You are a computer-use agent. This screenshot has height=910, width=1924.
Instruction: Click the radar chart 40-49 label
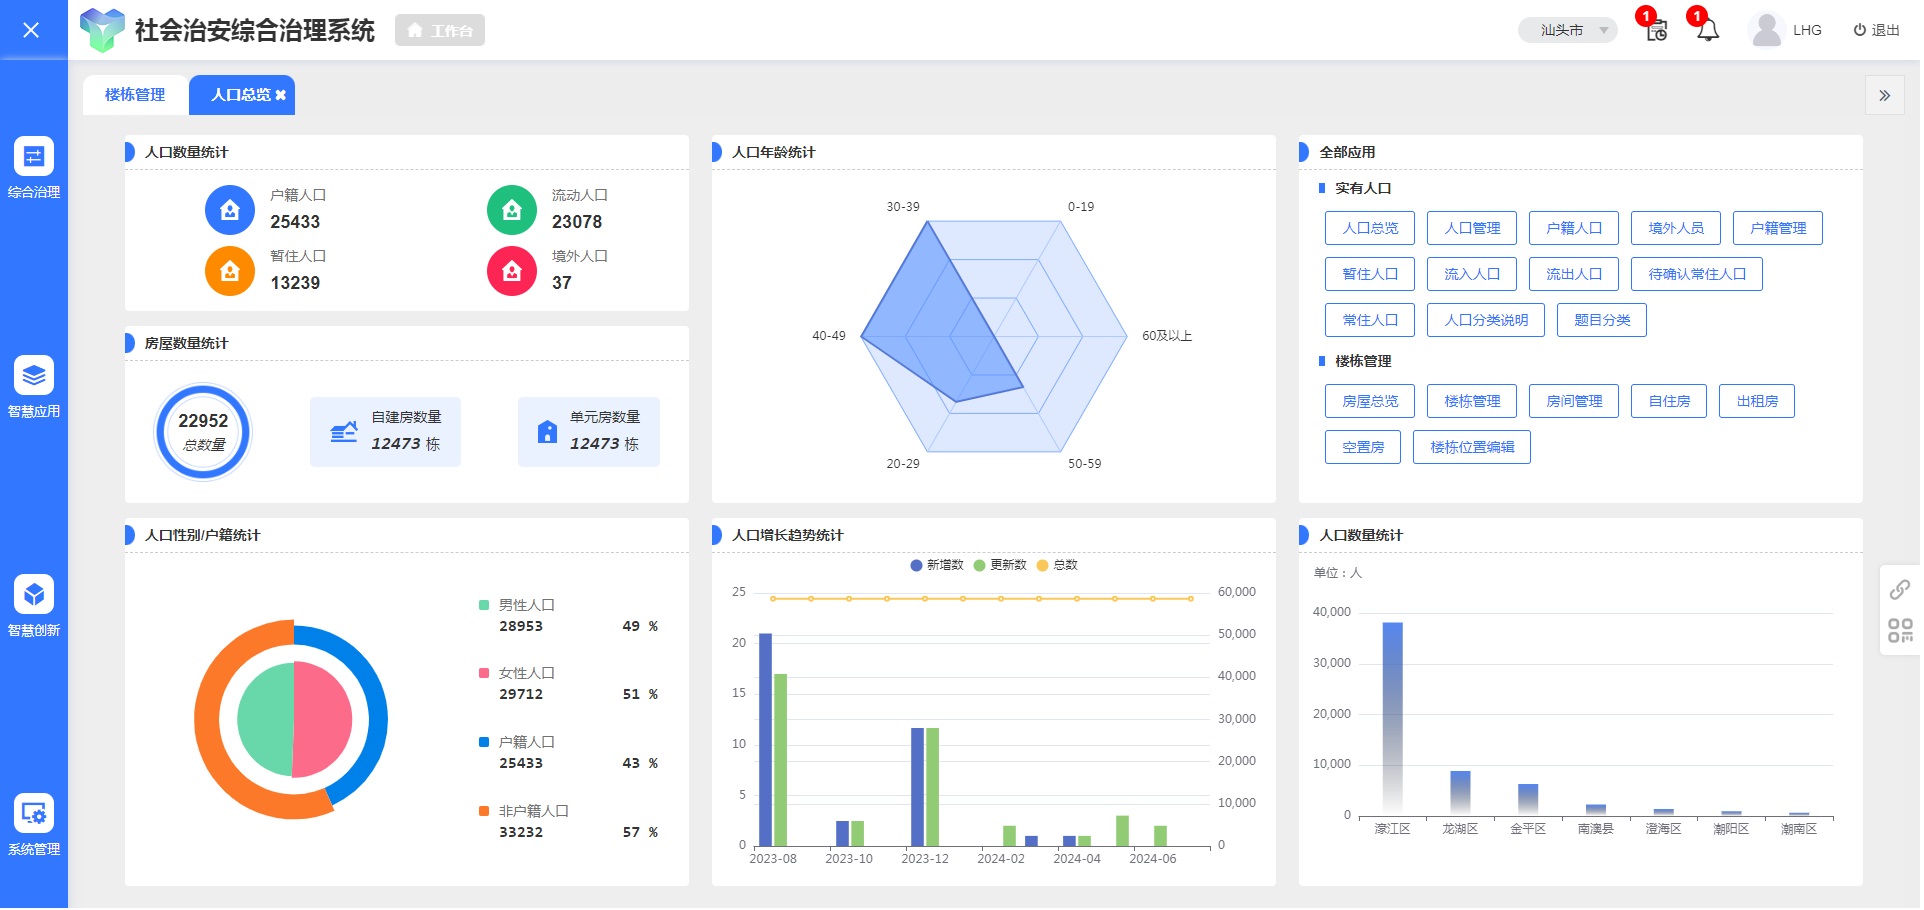click(x=828, y=336)
